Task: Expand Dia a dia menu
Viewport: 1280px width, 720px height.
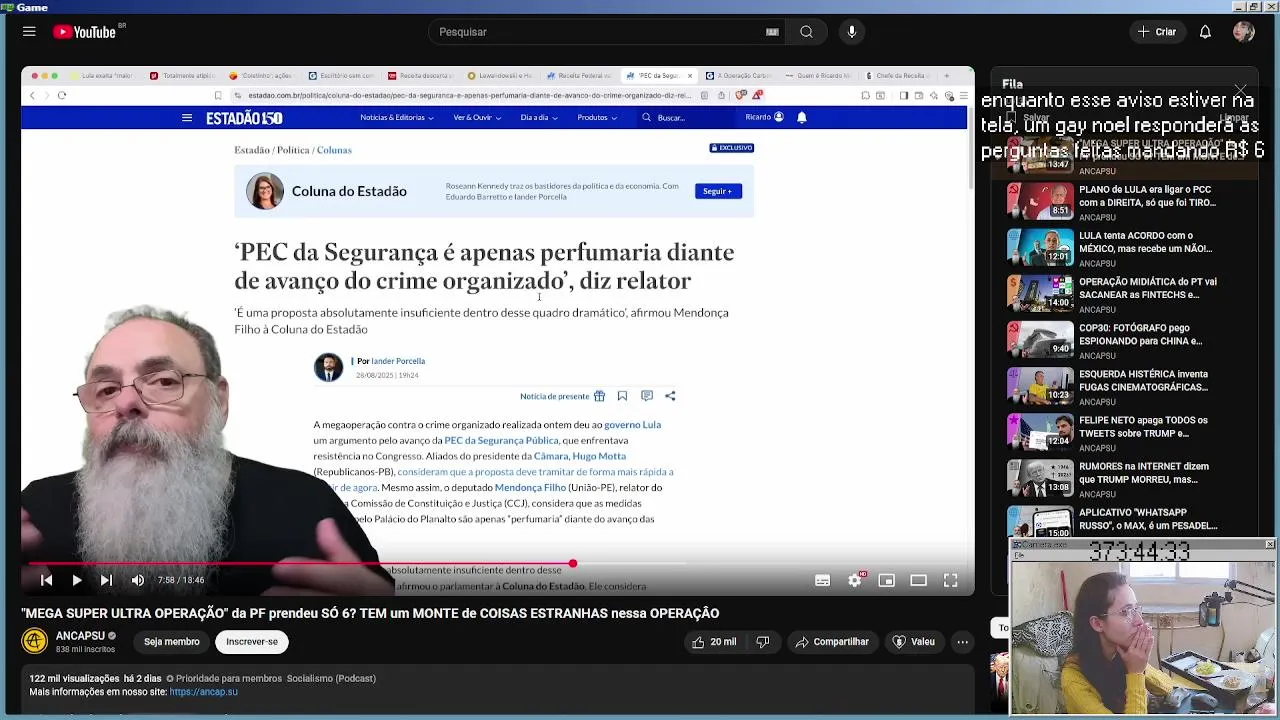Action: [538, 118]
